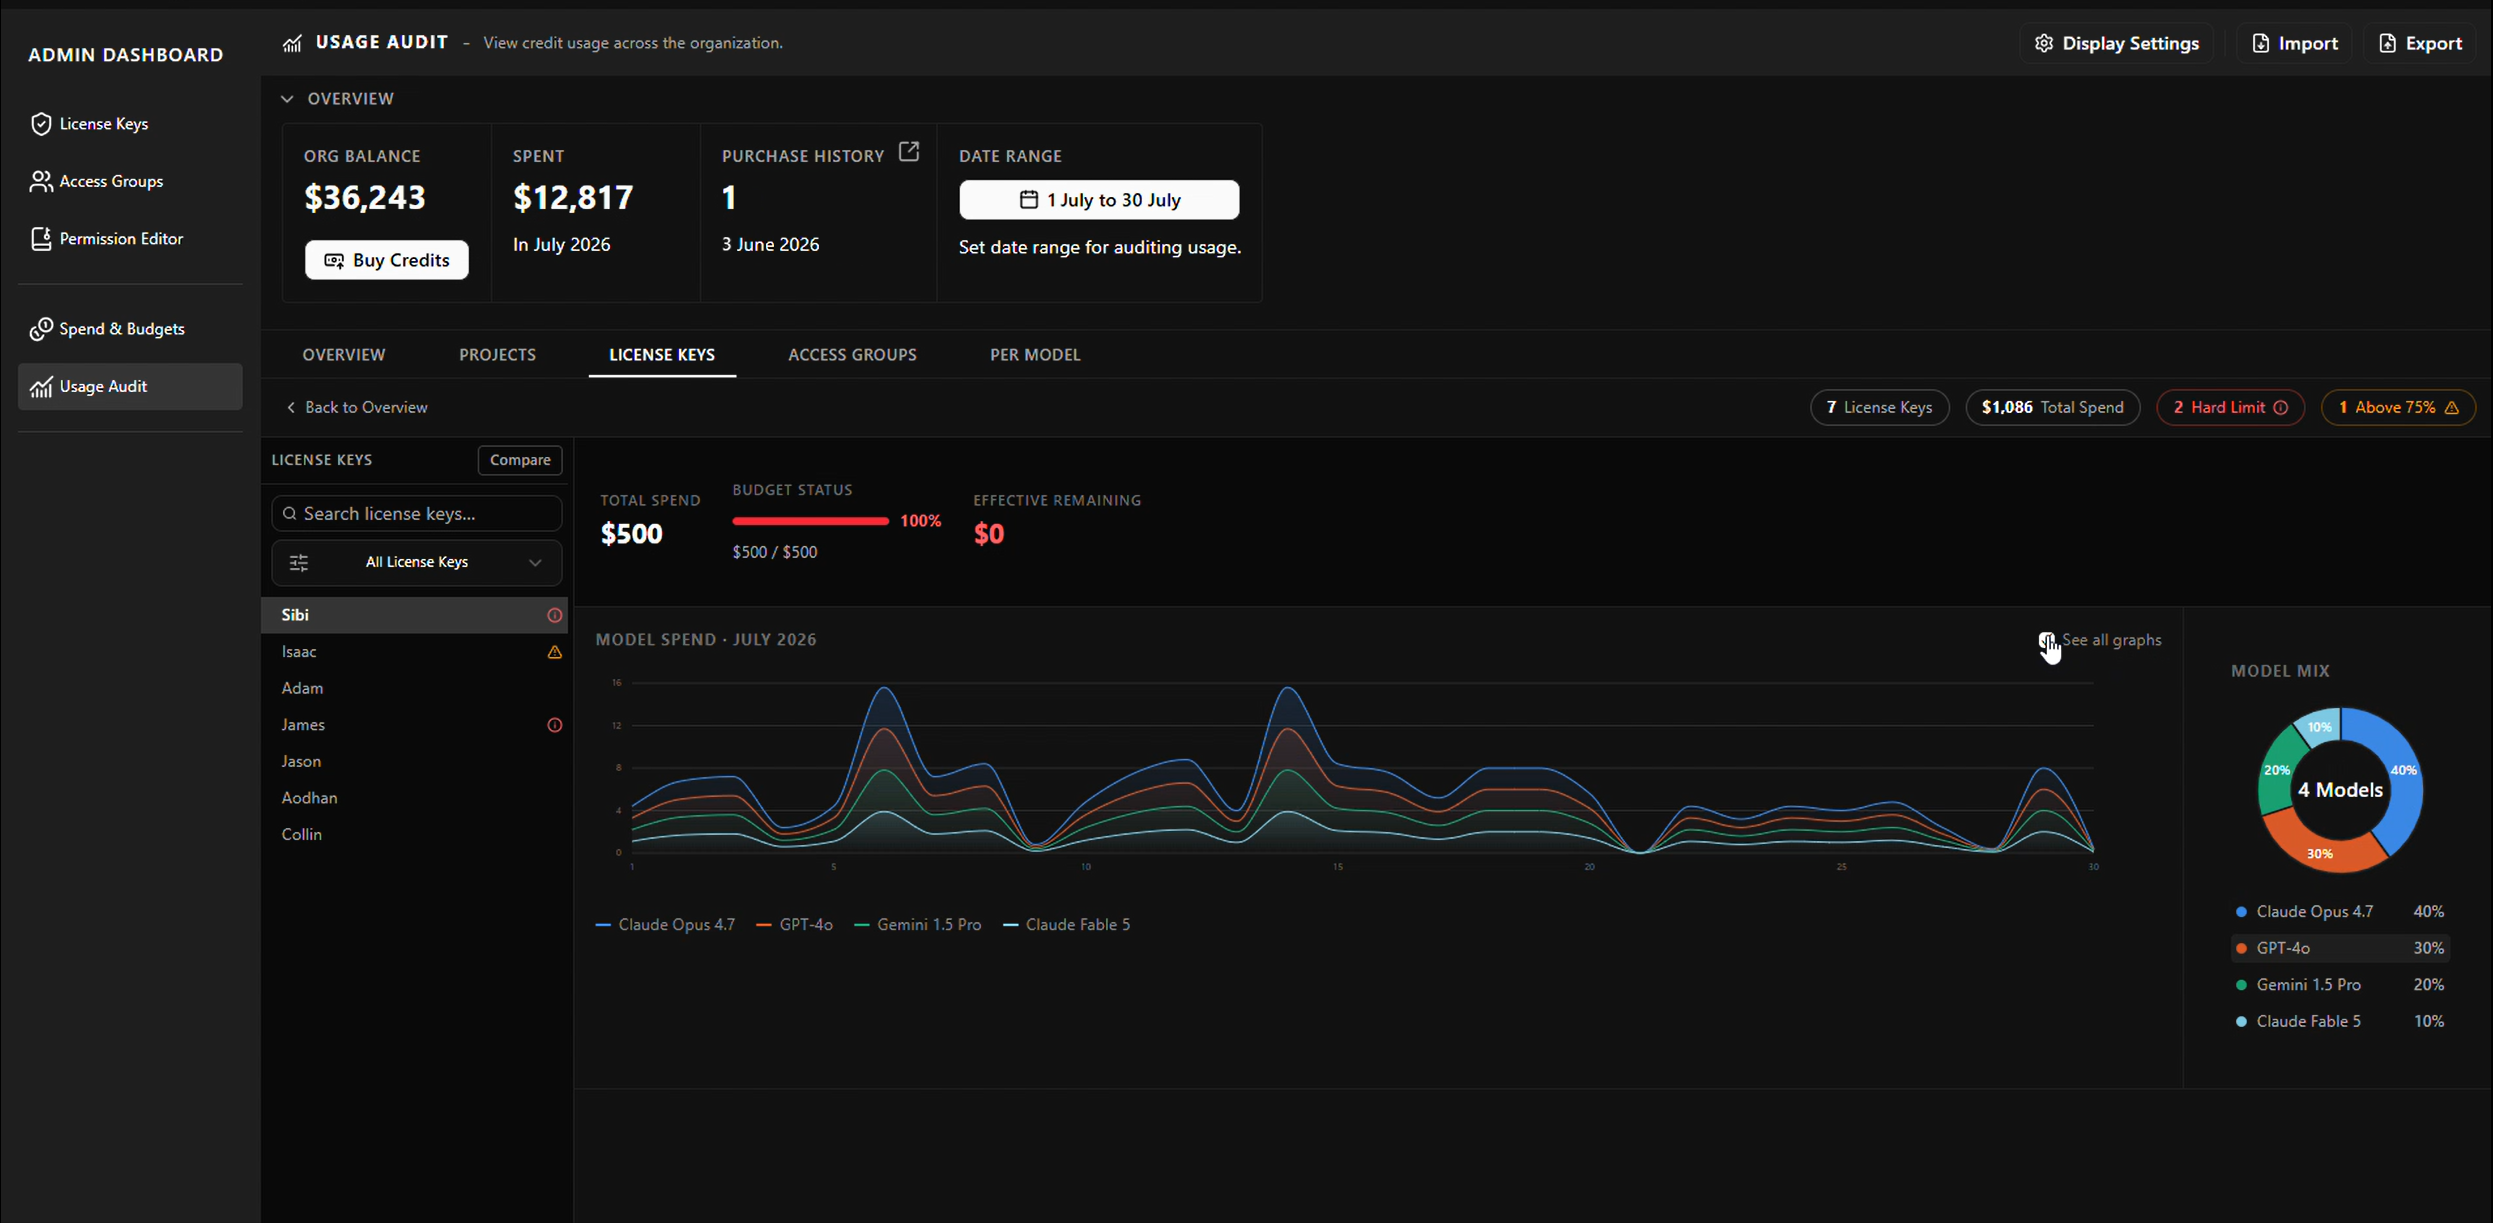Focus the Search license keys field
The image size is (2493, 1223).
[417, 514]
